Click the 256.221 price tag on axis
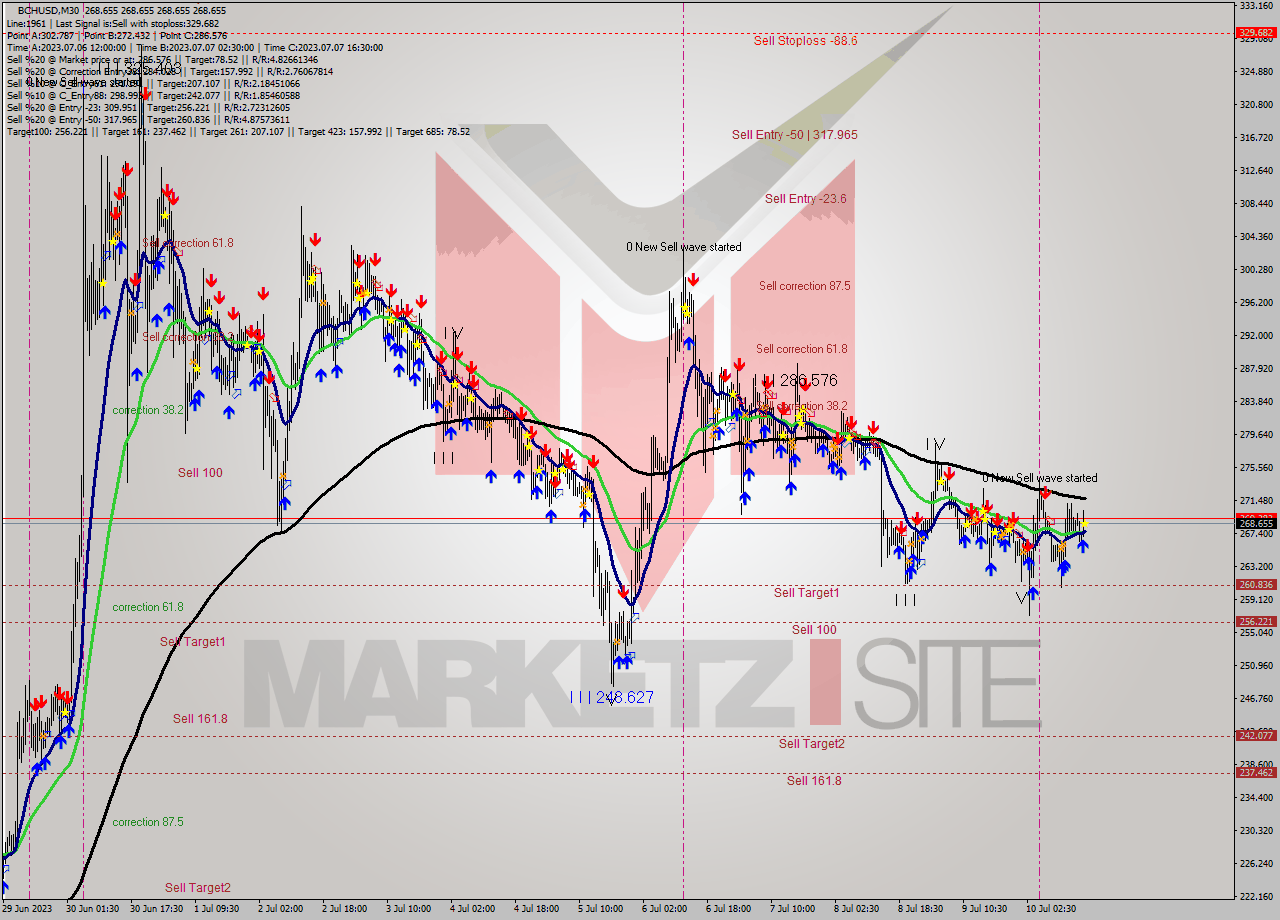1280x920 pixels. point(1256,621)
